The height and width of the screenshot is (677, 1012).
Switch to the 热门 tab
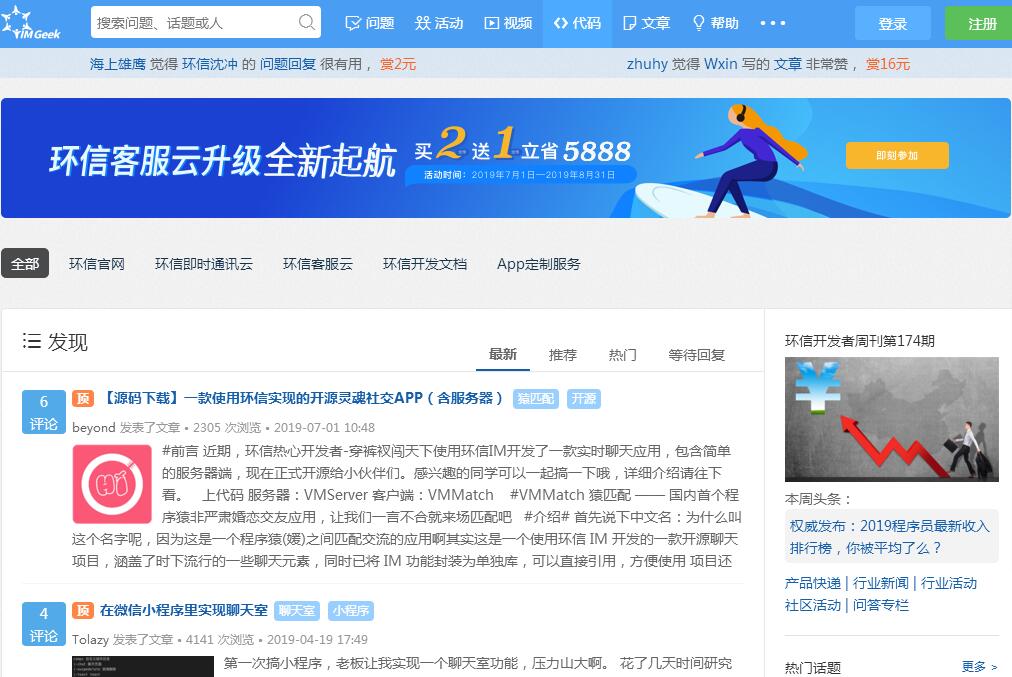[622, 354]
